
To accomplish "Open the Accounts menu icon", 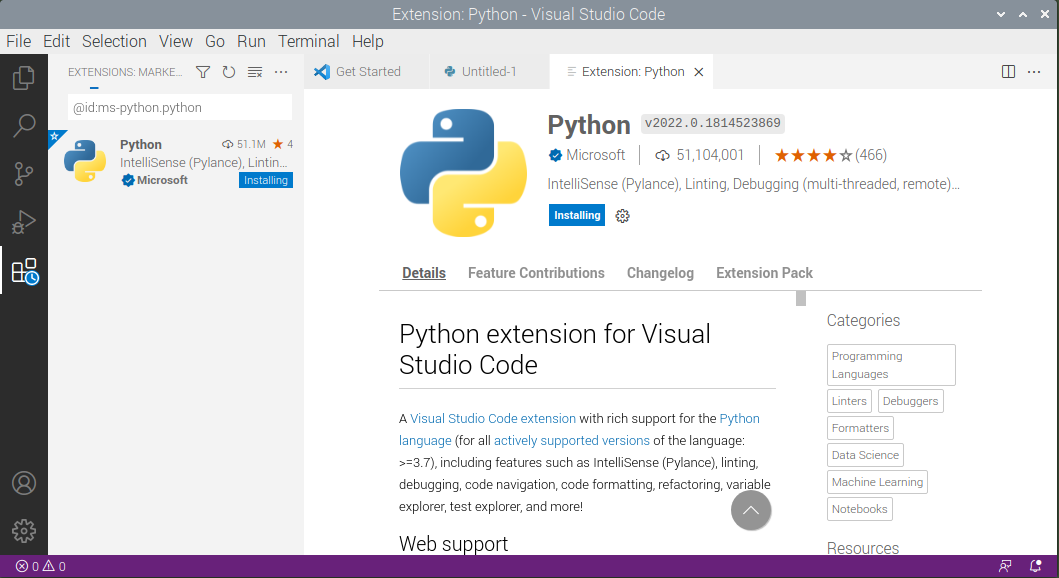I will pos(24,483).
